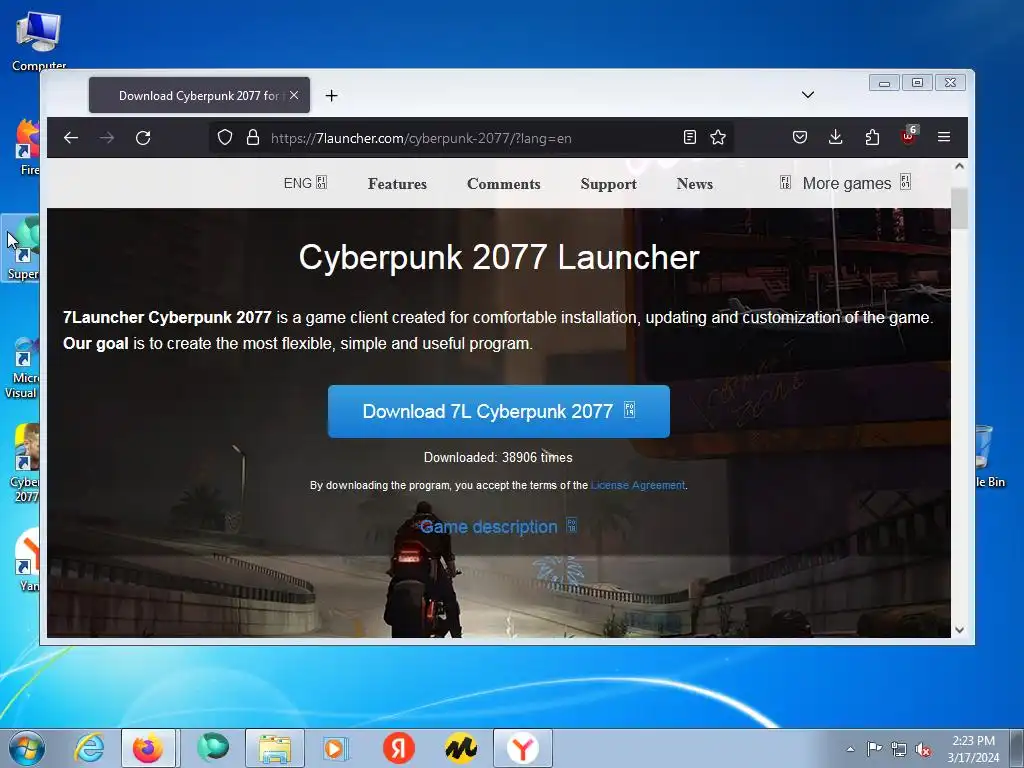Viewport: 1024px width, 768px height.
Task: Go back to the previous page
Action: (71, 138)
